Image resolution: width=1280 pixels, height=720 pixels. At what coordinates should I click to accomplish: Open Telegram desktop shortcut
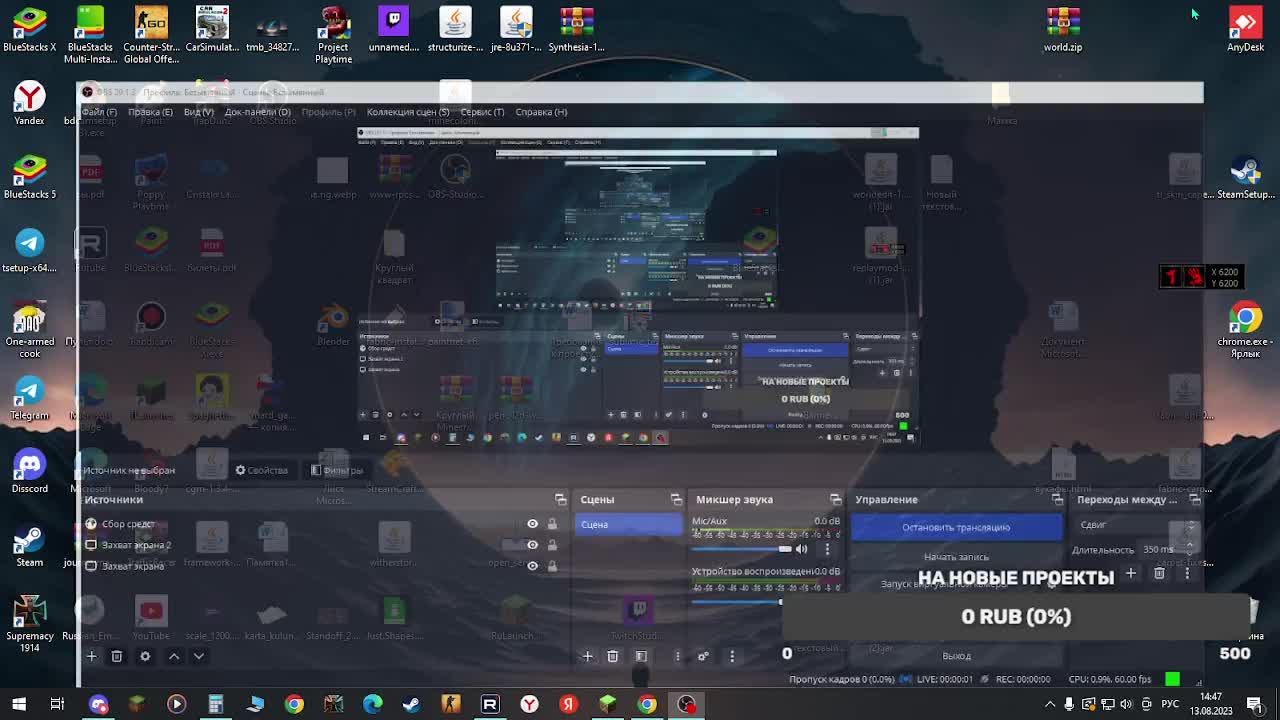(x=29, y=397)
